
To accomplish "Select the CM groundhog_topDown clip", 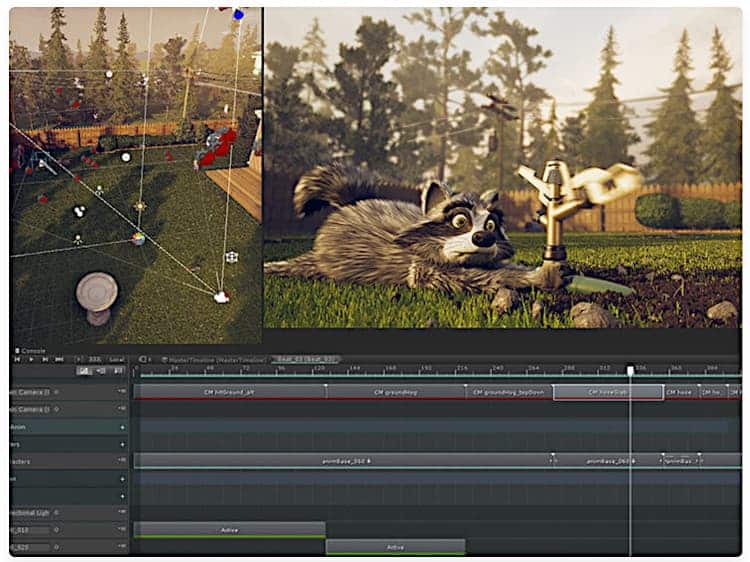I will [509, 392].
